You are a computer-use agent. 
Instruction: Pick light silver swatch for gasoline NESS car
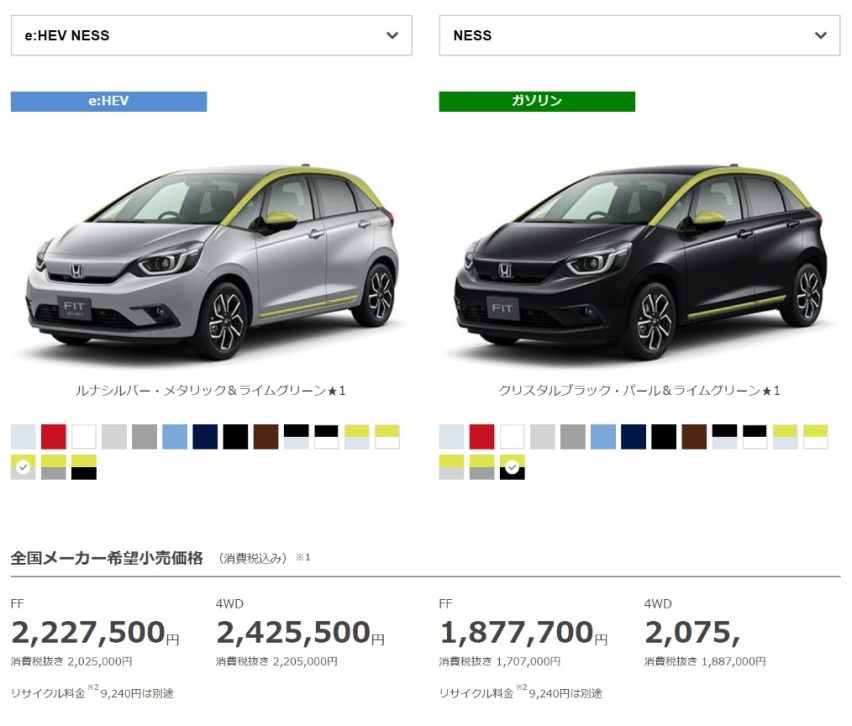click(542, 437)
